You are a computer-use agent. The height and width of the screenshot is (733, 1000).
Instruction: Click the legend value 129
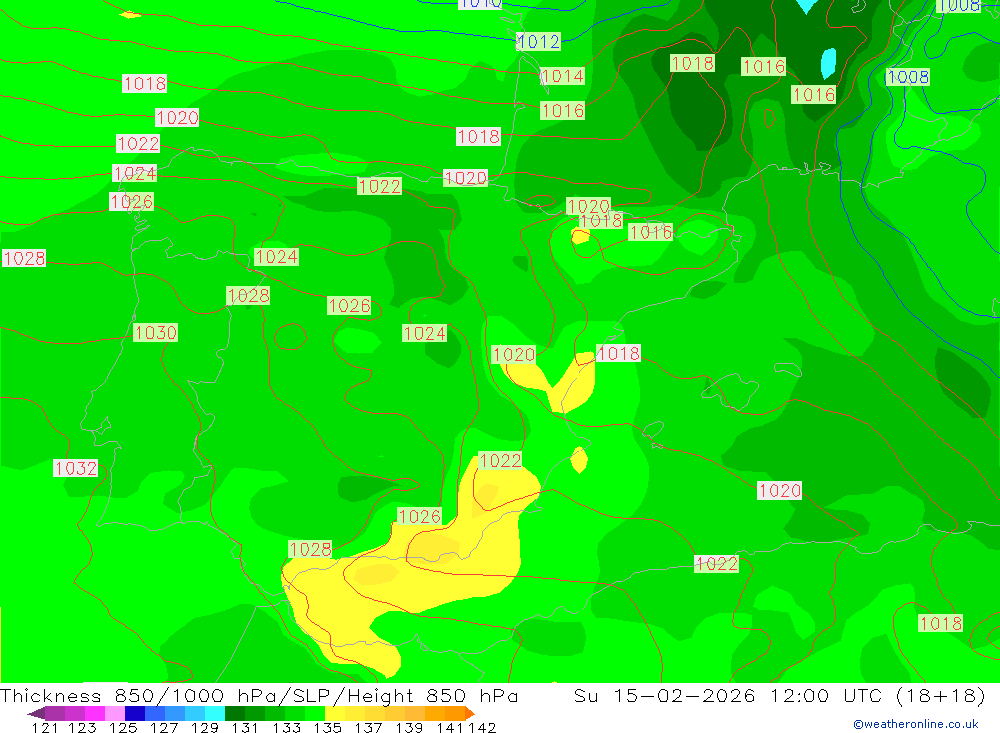[x=205, y=727]
